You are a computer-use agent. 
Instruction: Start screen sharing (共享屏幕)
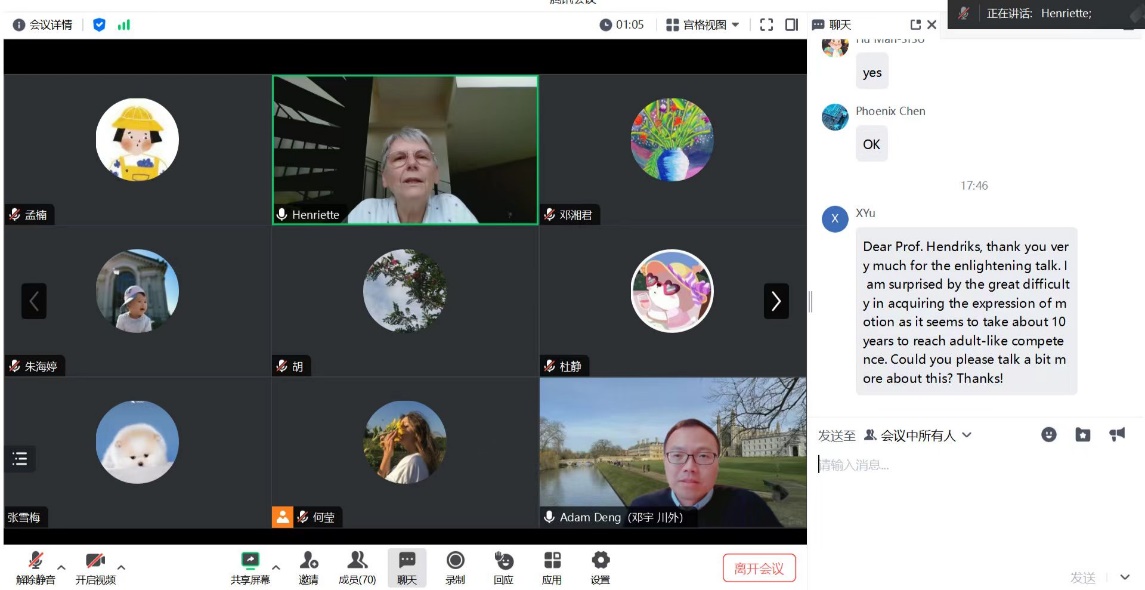[x=250, y=566]
